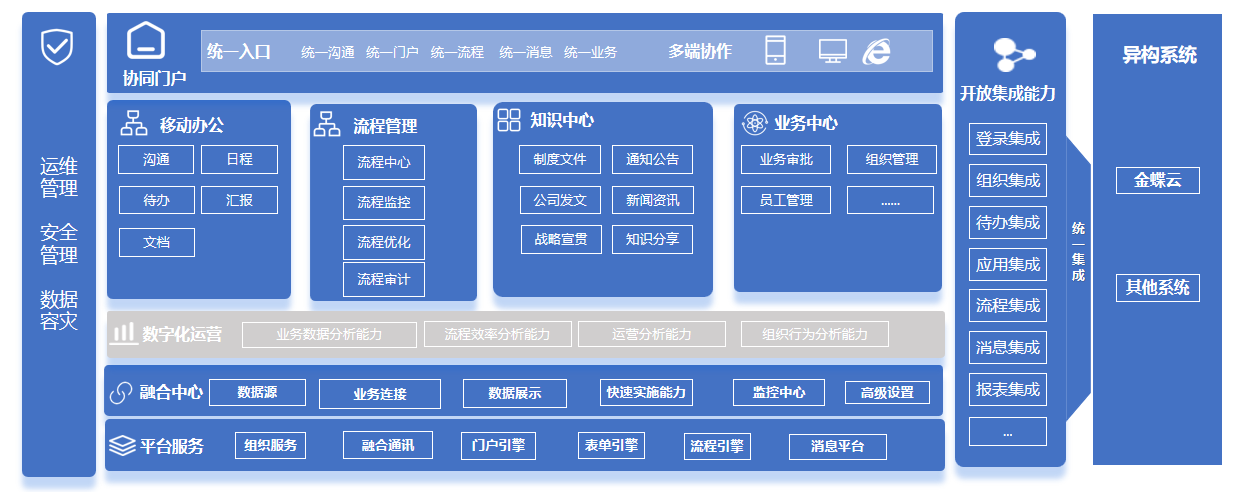Click the 金蝶云 system button
The image size is (1240, 492).
tap(1157, 181)
